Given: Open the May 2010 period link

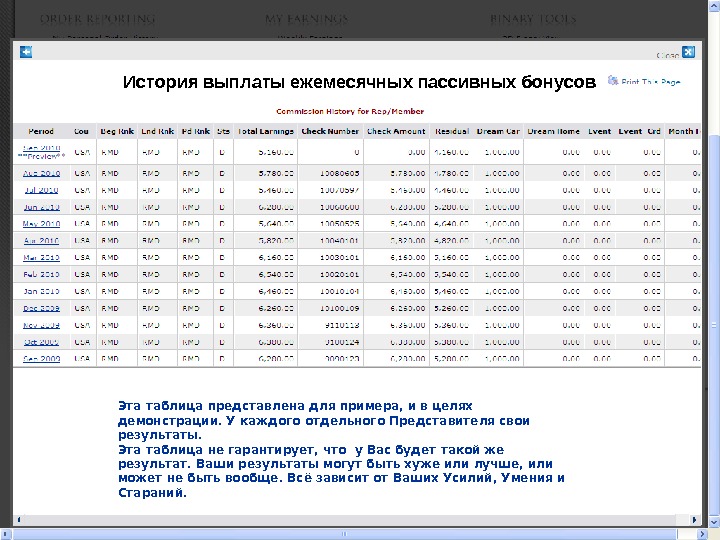Looking at the screenshot, I should point(41,224).
